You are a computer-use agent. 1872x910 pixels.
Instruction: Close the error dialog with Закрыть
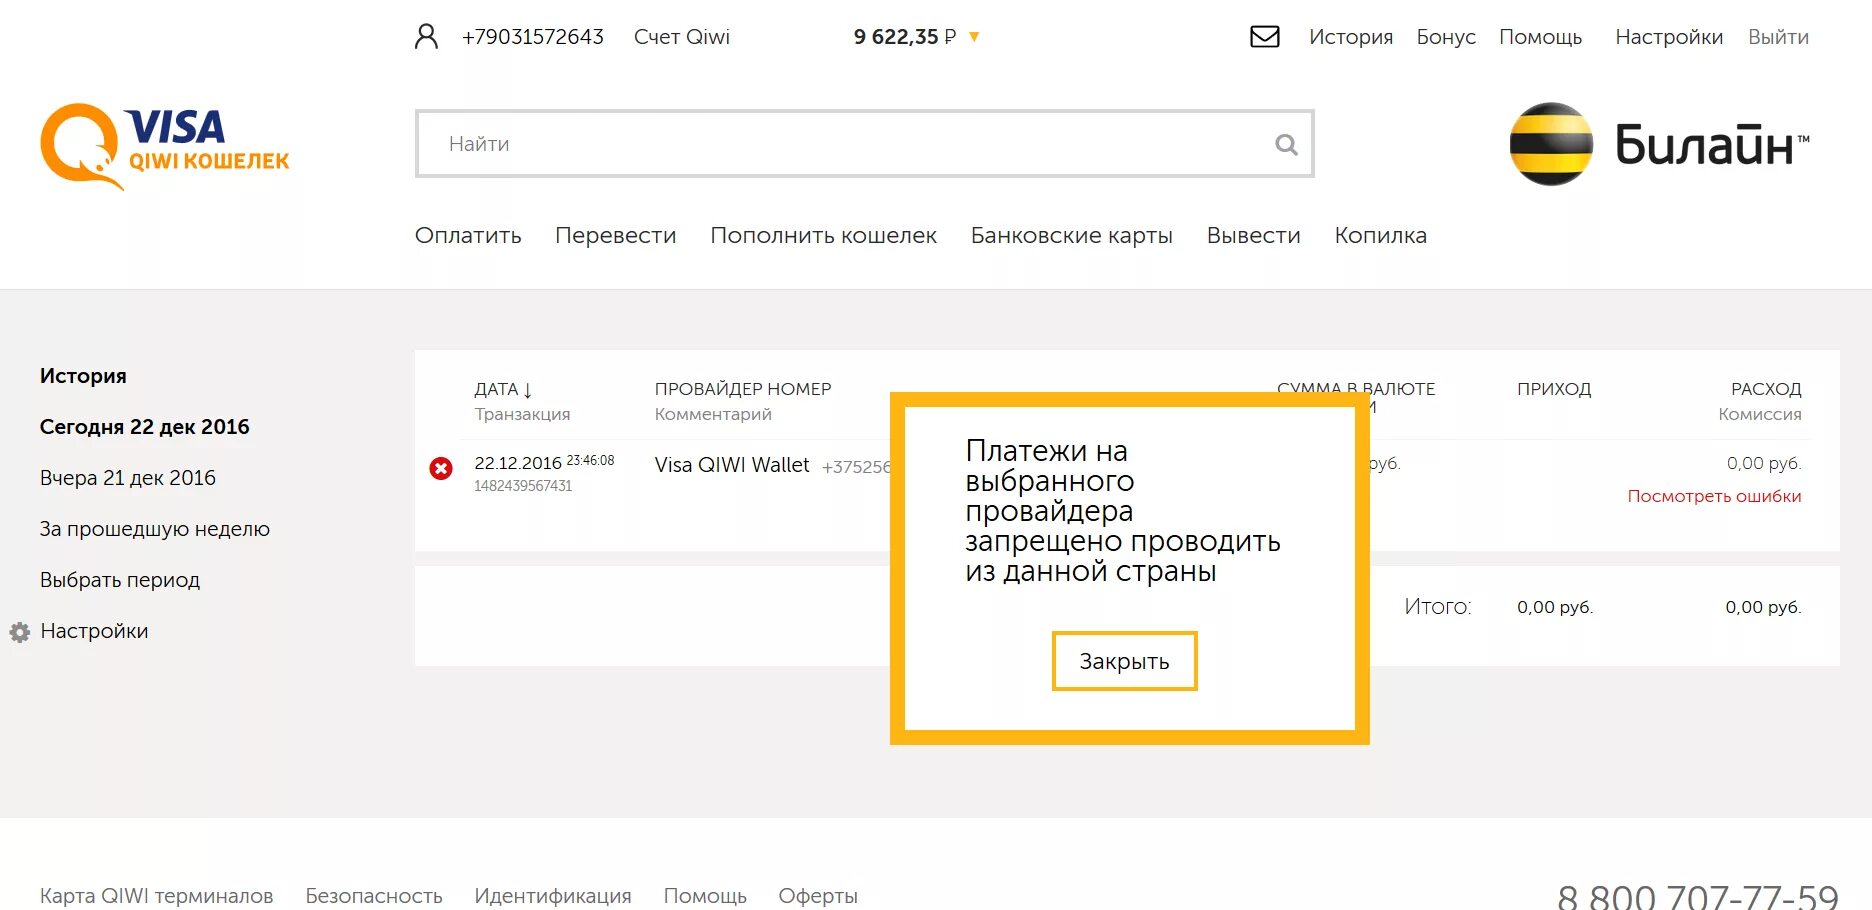click(x=1124, y=661)
